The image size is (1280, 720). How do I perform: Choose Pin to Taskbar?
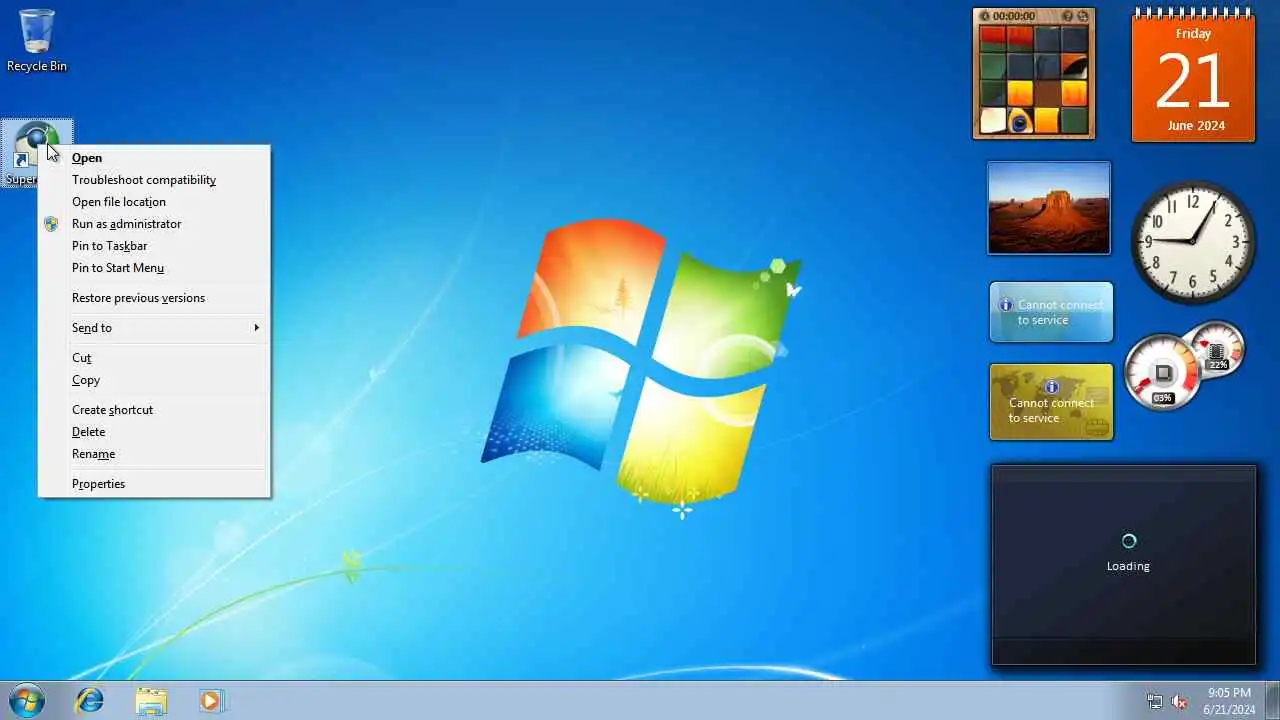click(155, 246)
